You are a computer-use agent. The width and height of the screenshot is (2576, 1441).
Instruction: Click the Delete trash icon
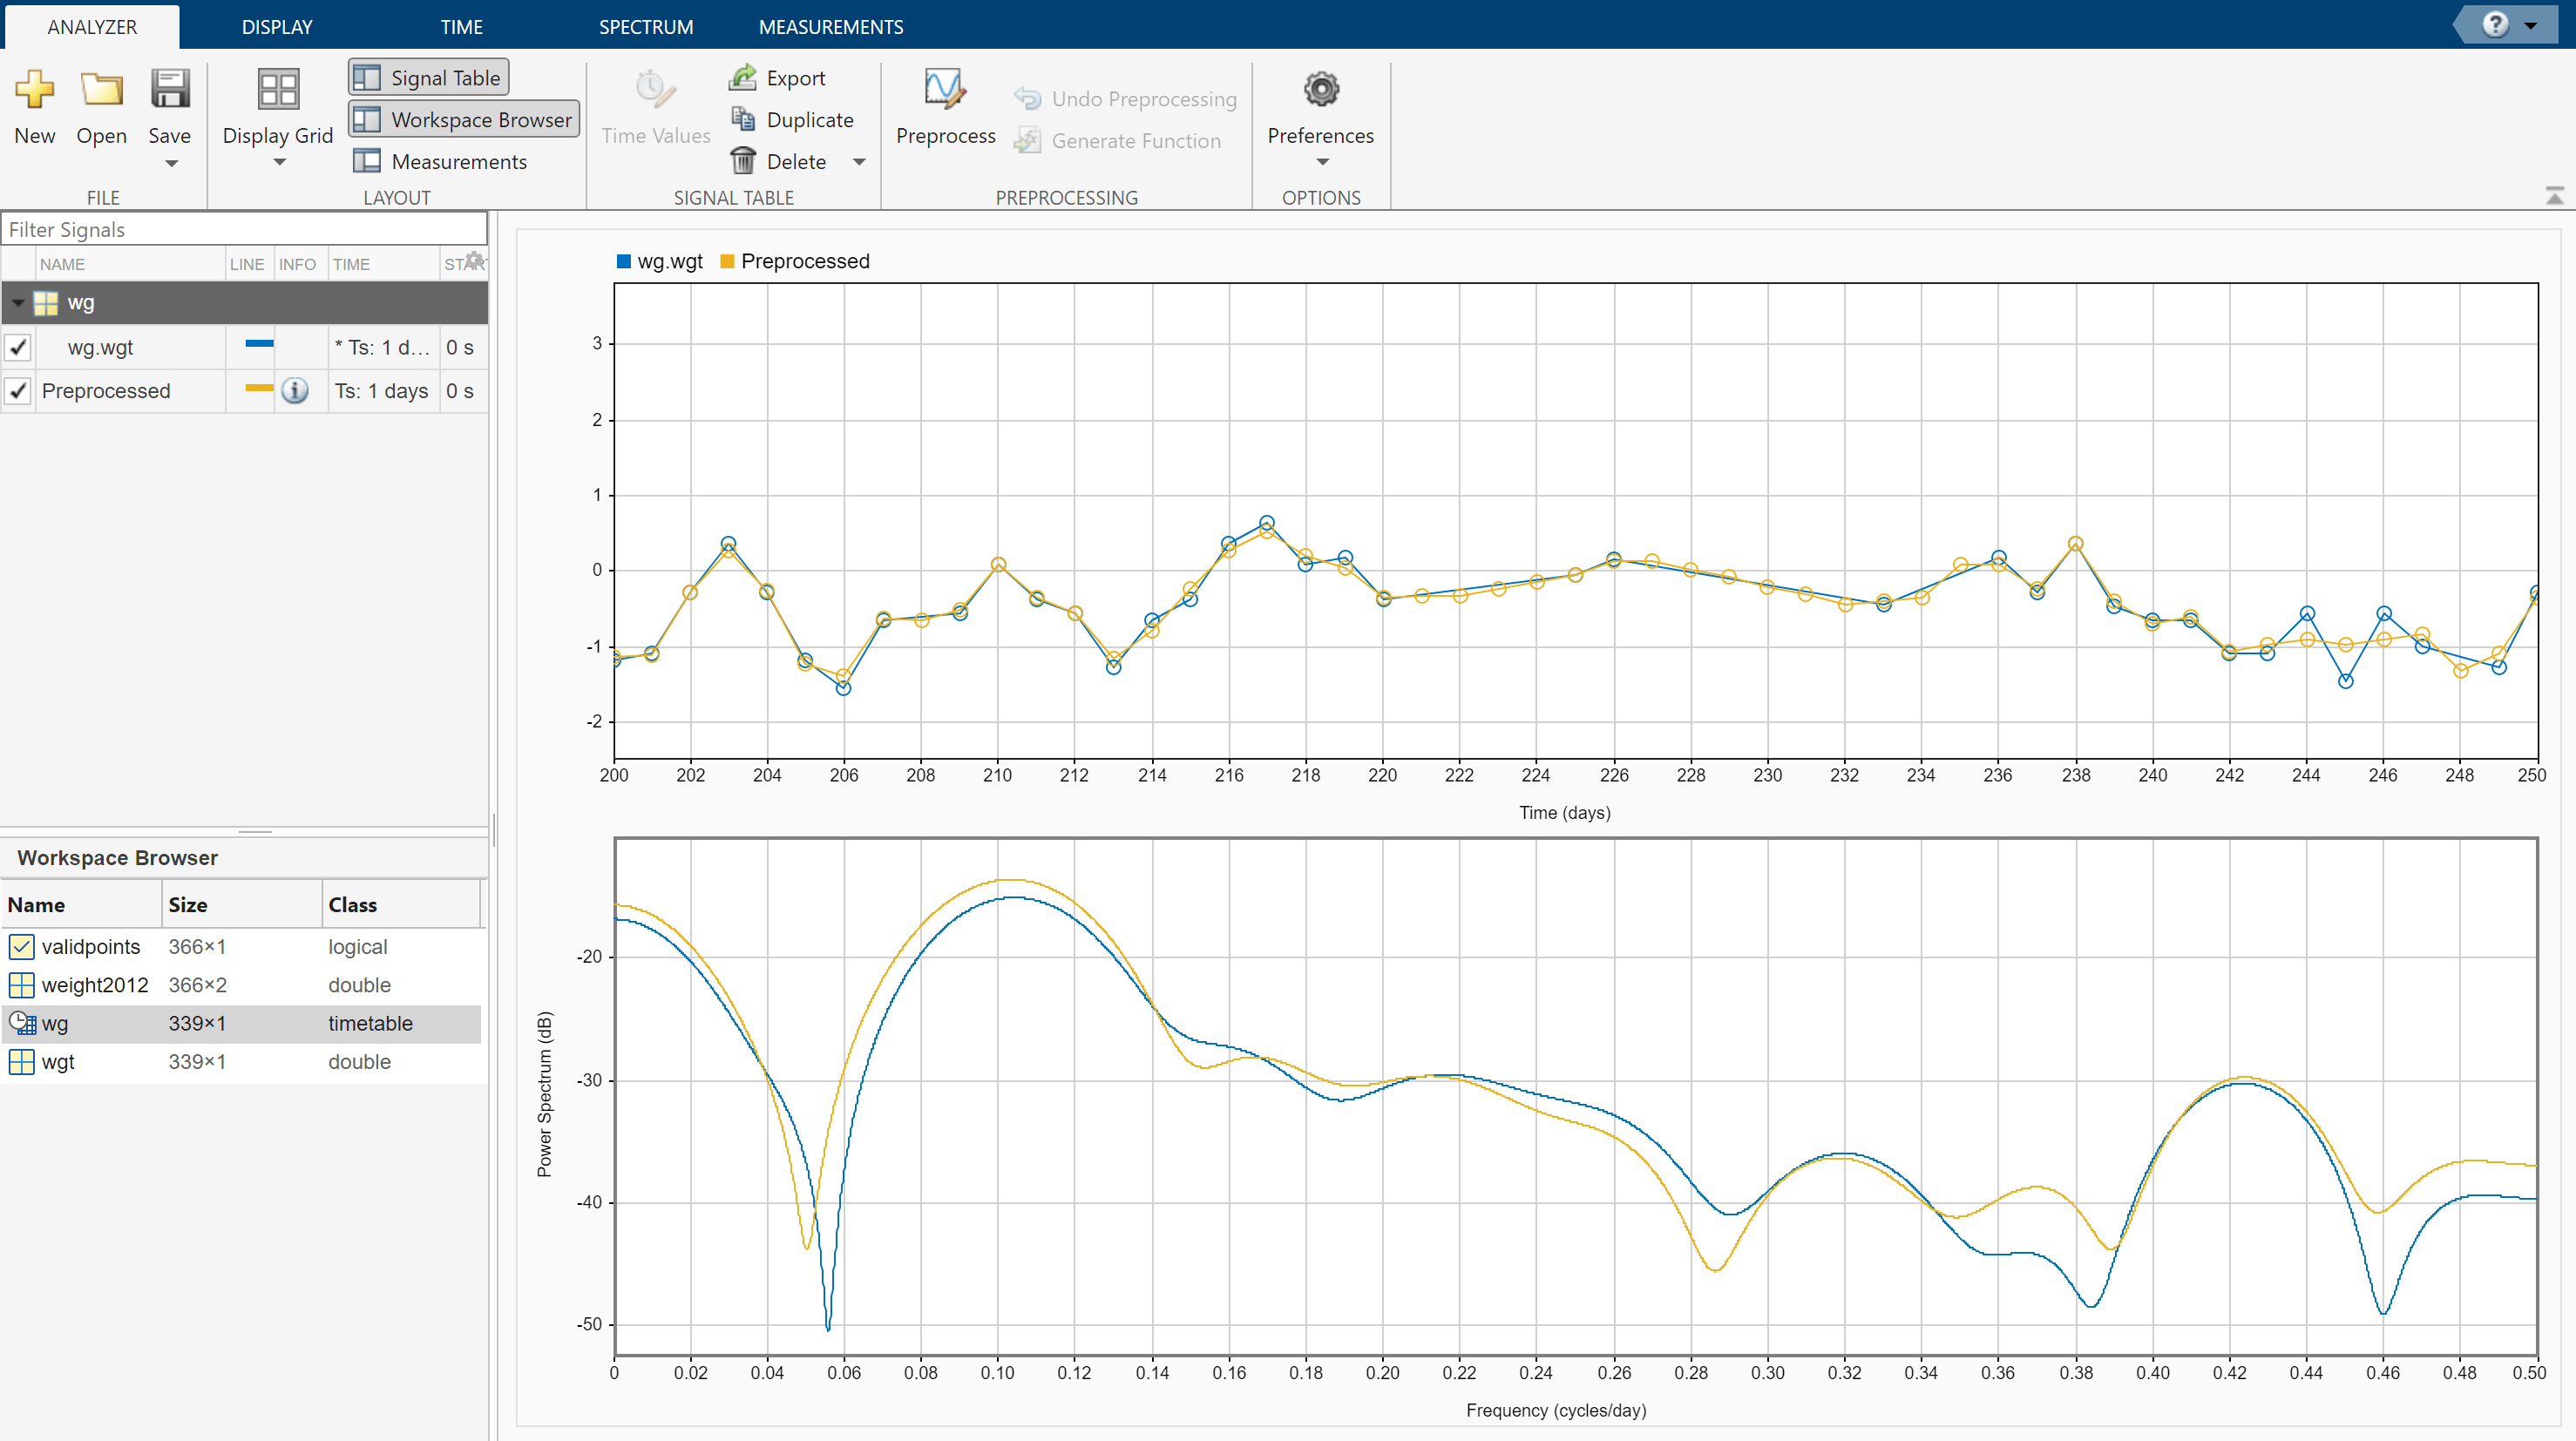pyautogui.click(x=743, y=161)
